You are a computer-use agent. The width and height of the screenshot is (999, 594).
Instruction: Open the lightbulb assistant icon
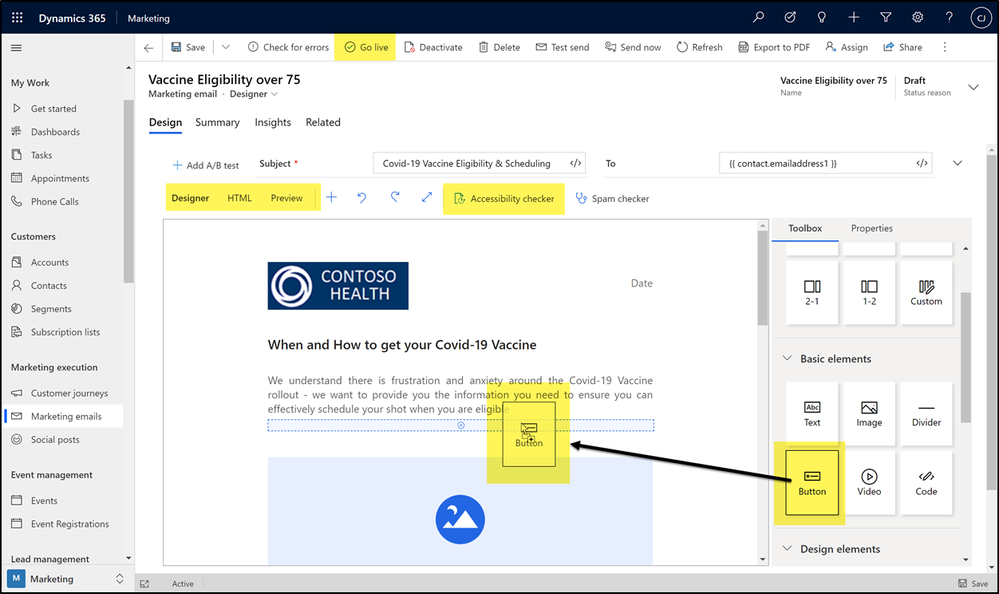822,17
